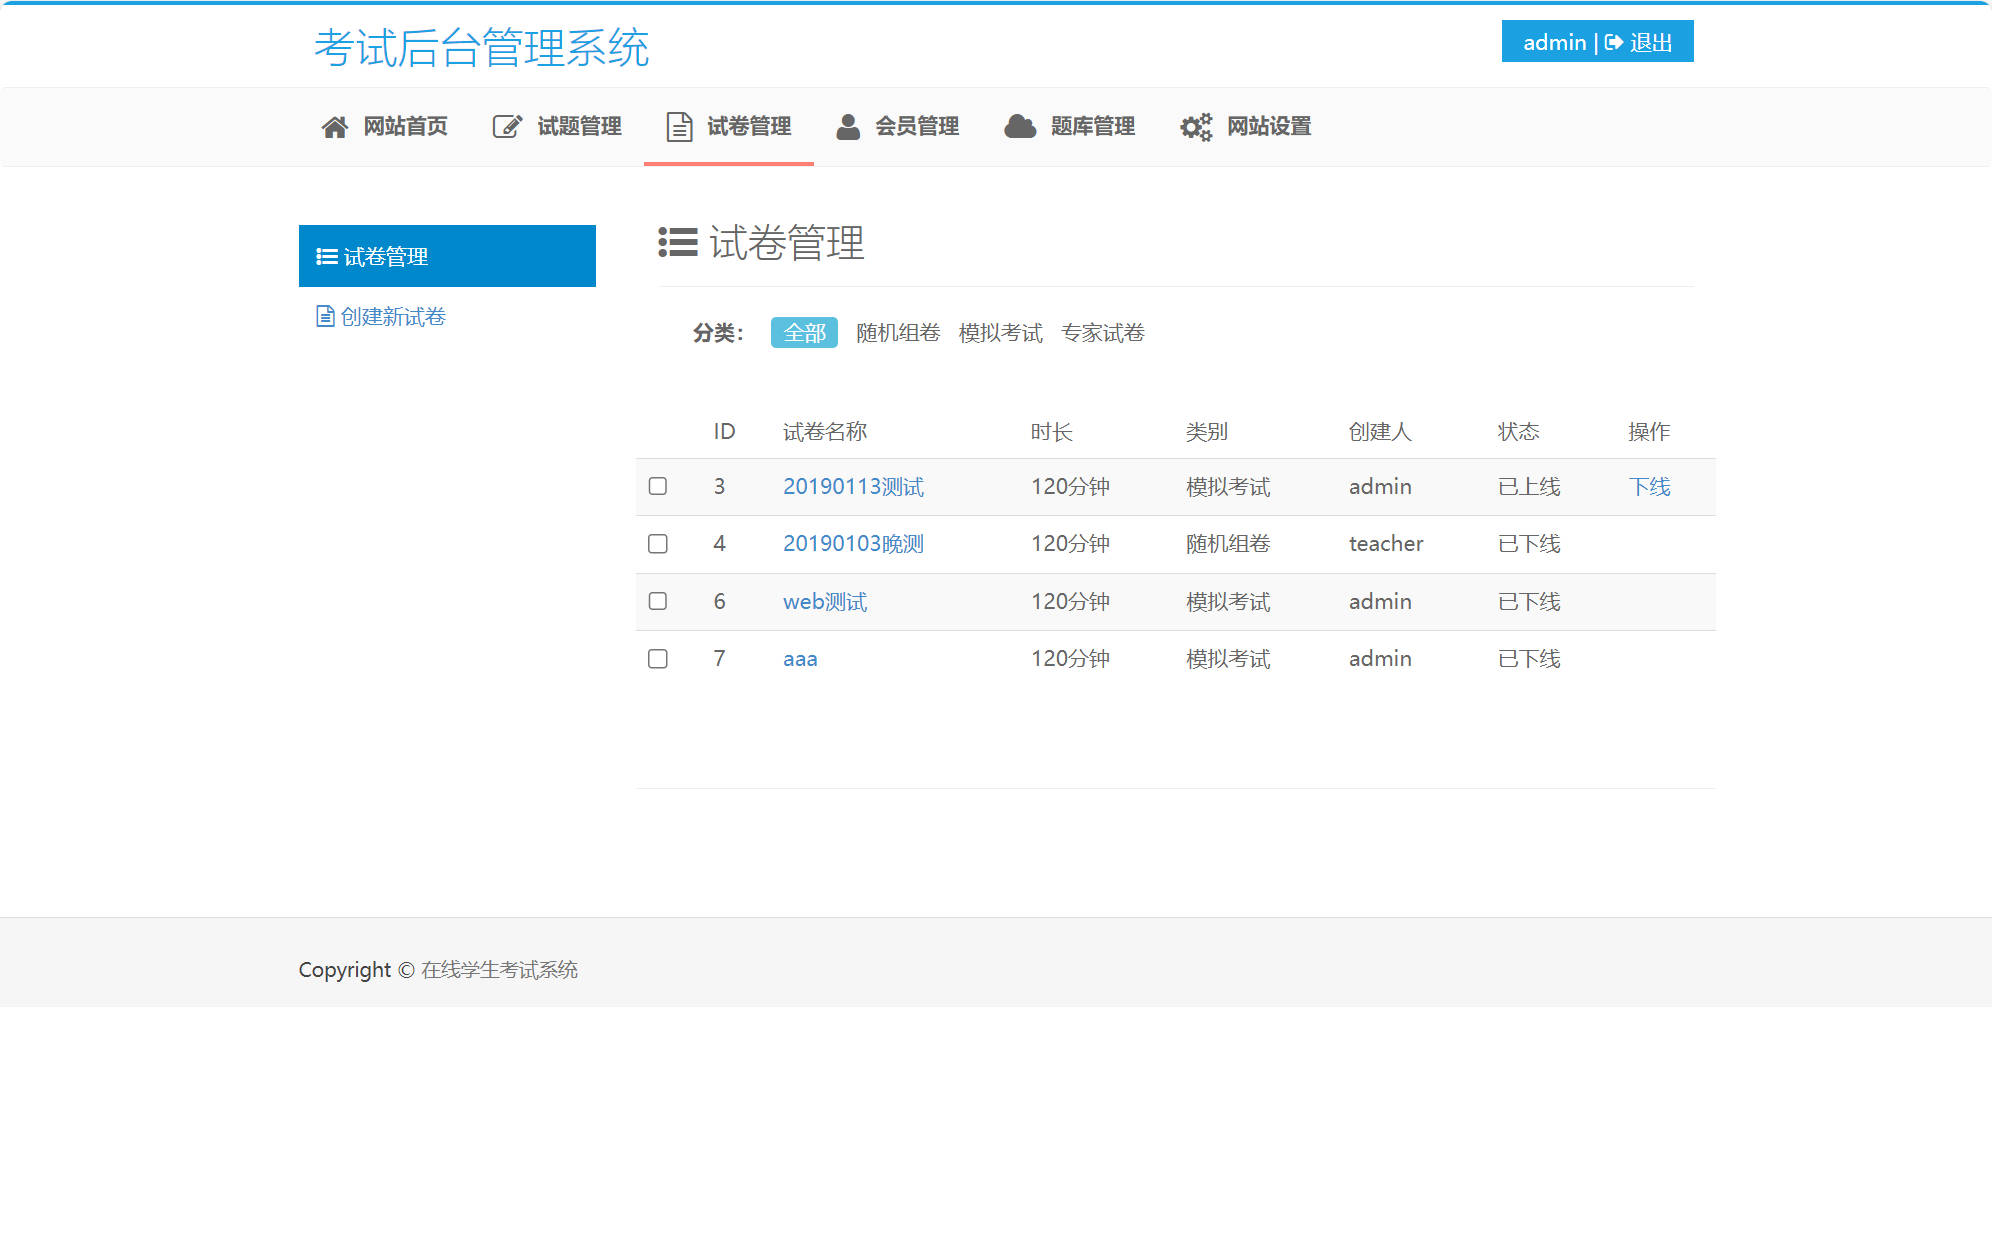
Task: Choose the 专家试卷 filter
Action: point(1104,332)
